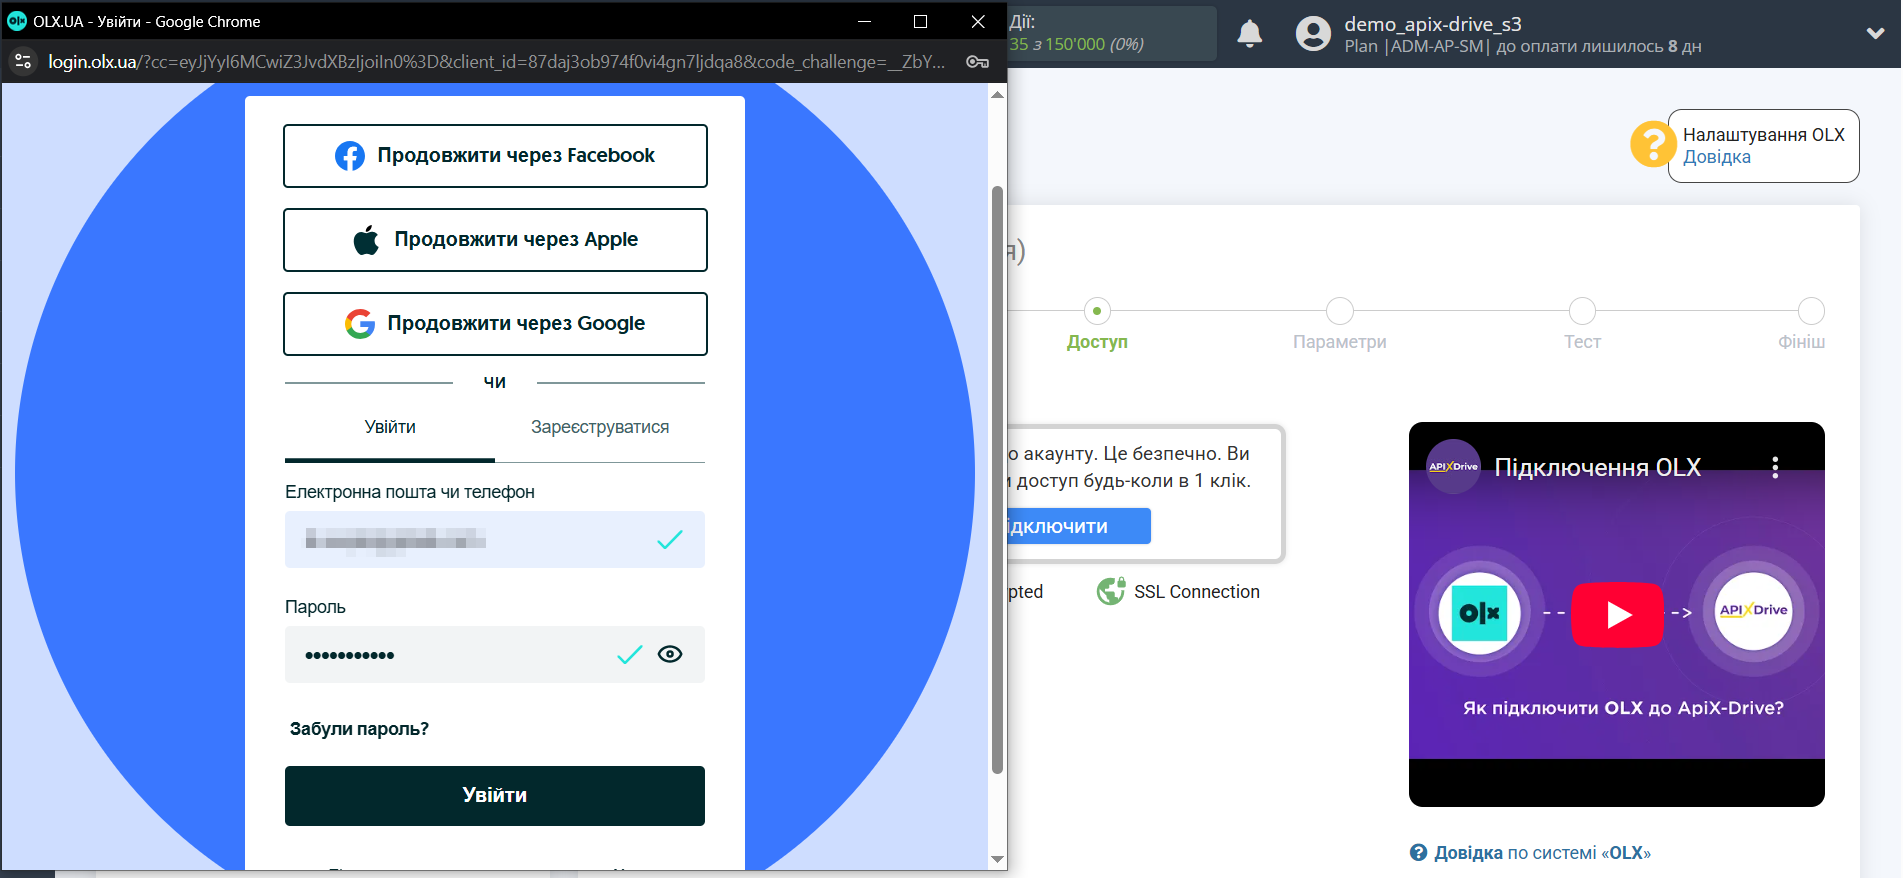This screenshot has width=1903, height=878.
Task: Click the password key icon in address bar
Action: point(978,62)
